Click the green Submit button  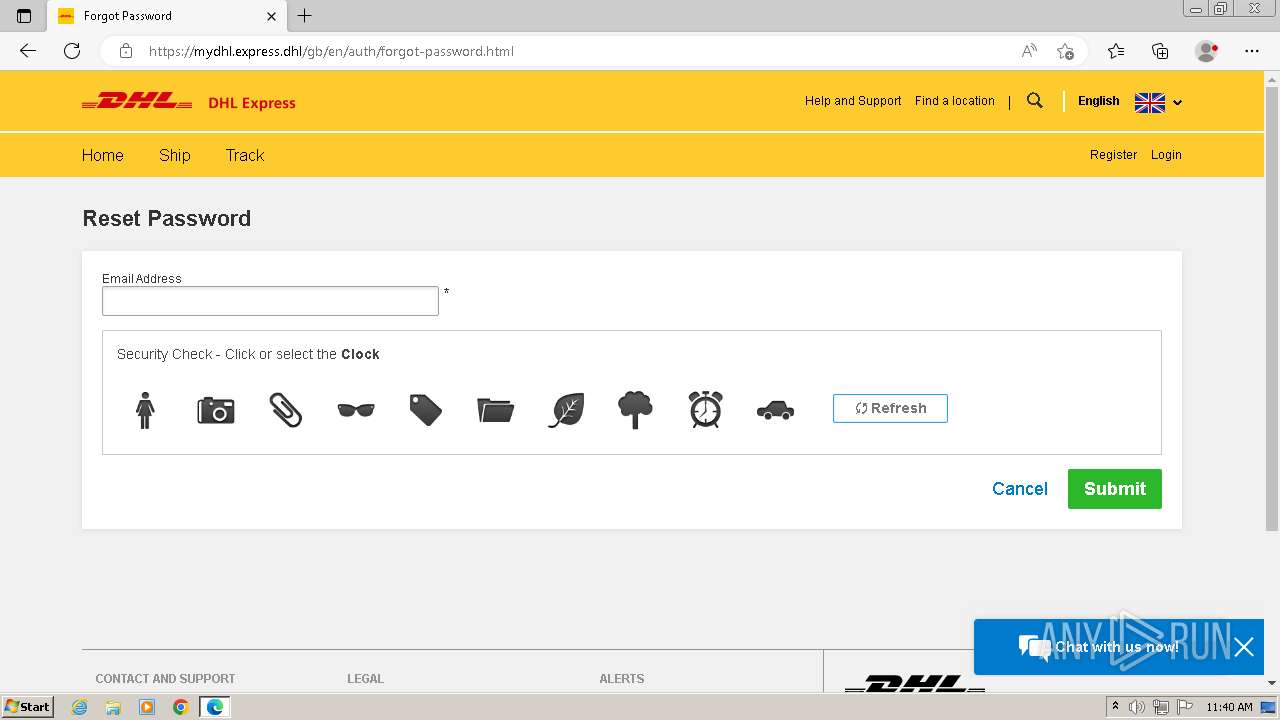pos(1115,489)
